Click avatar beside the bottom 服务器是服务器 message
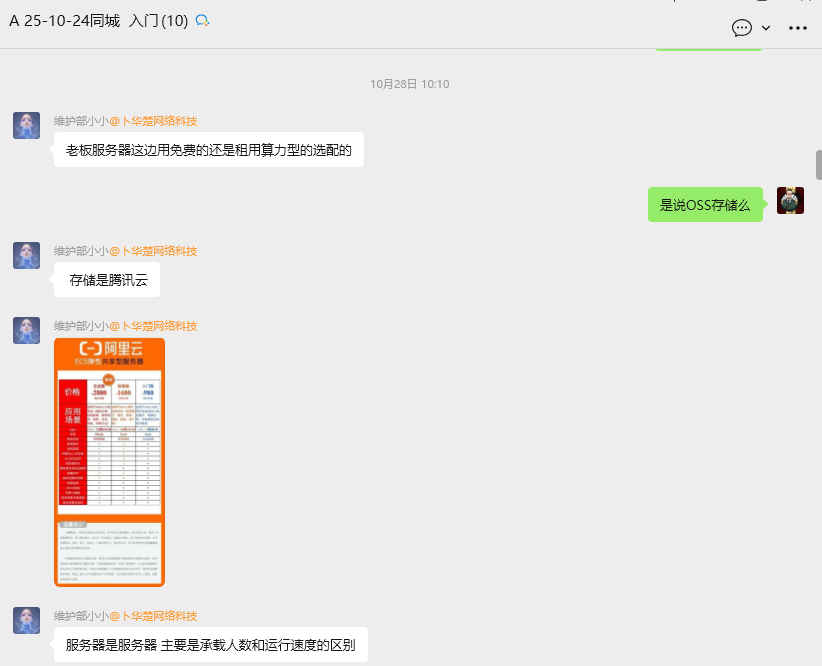Screen dimensions: 822x666 tap(26, 620)
